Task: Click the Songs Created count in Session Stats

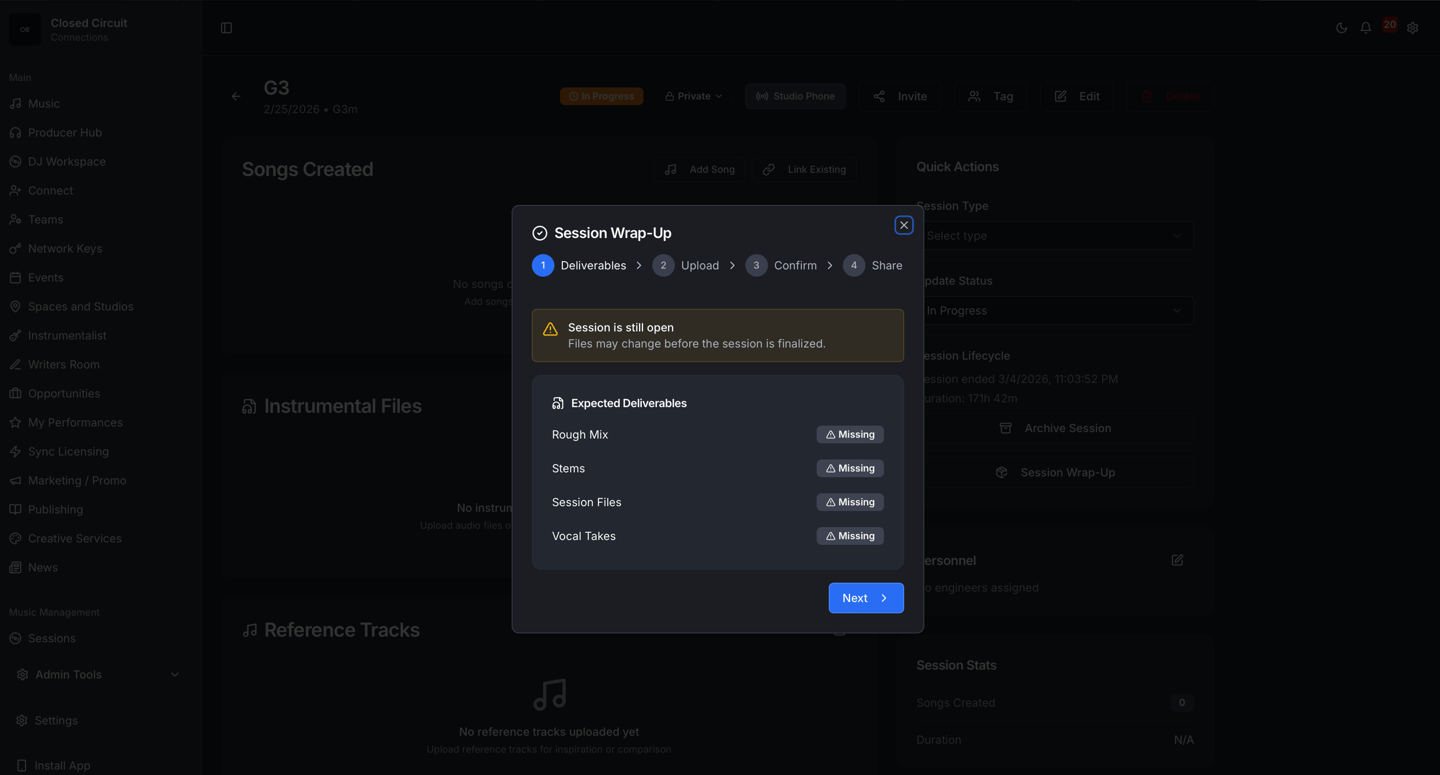Action: (x=1181, y=703)
